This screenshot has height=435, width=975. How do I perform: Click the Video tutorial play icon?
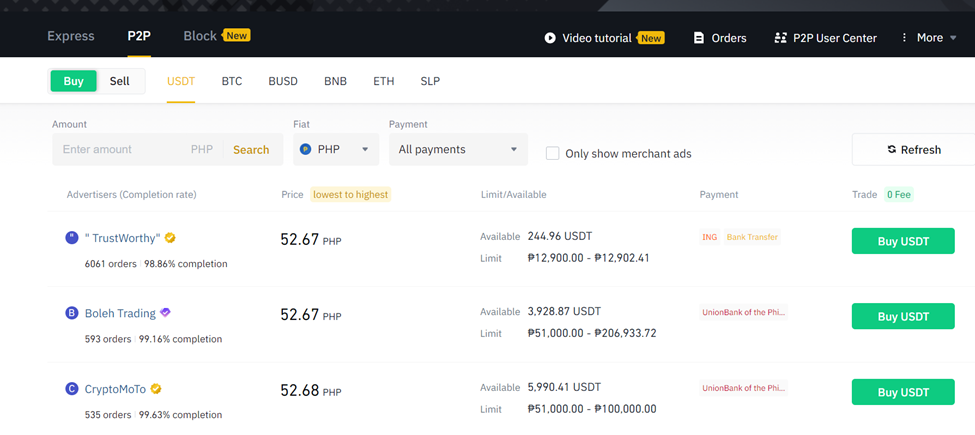point(550,38)
